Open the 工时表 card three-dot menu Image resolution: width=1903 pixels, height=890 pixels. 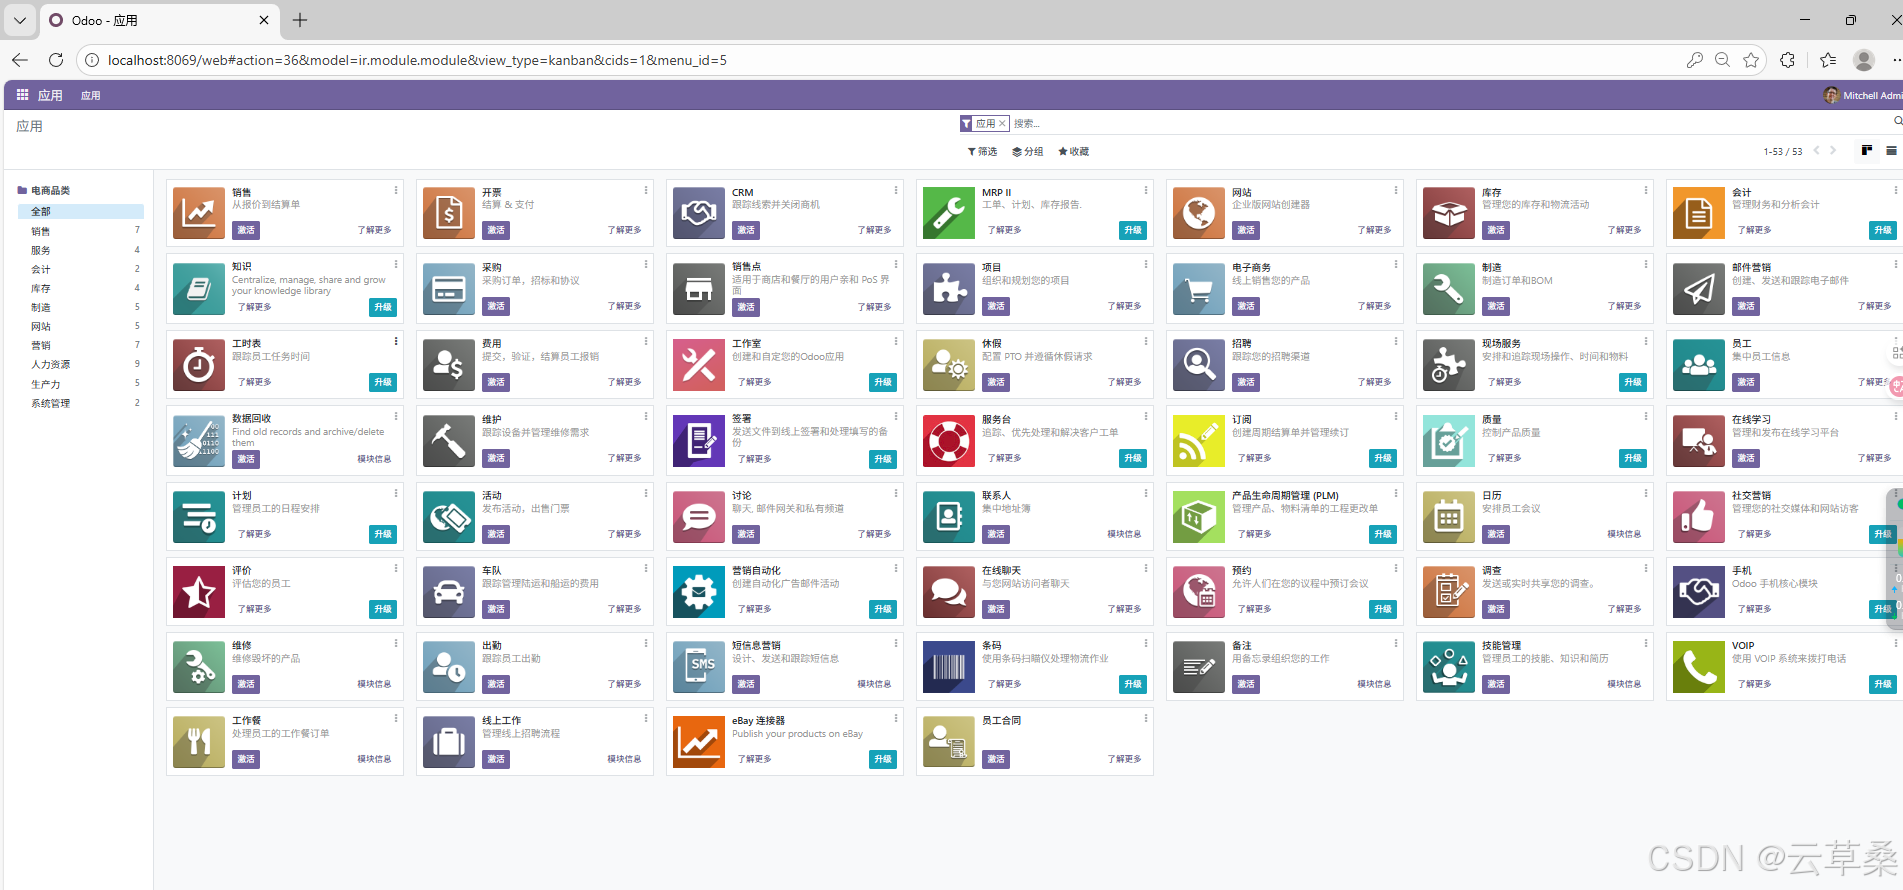coord(396,341)
